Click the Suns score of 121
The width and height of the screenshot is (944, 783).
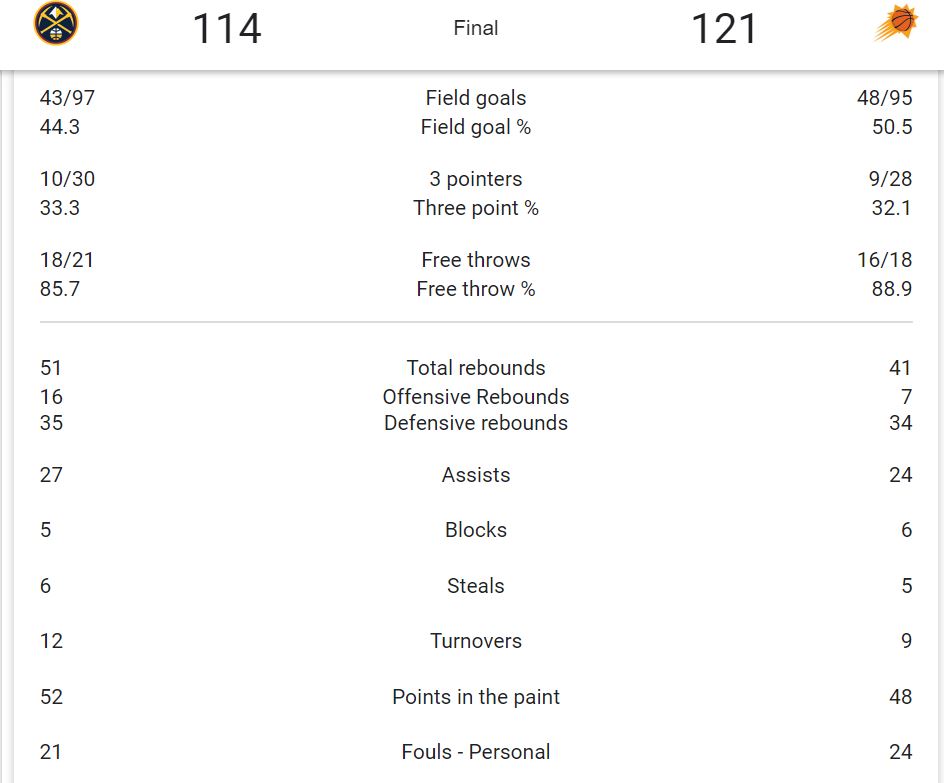click(x=724, y=29)
